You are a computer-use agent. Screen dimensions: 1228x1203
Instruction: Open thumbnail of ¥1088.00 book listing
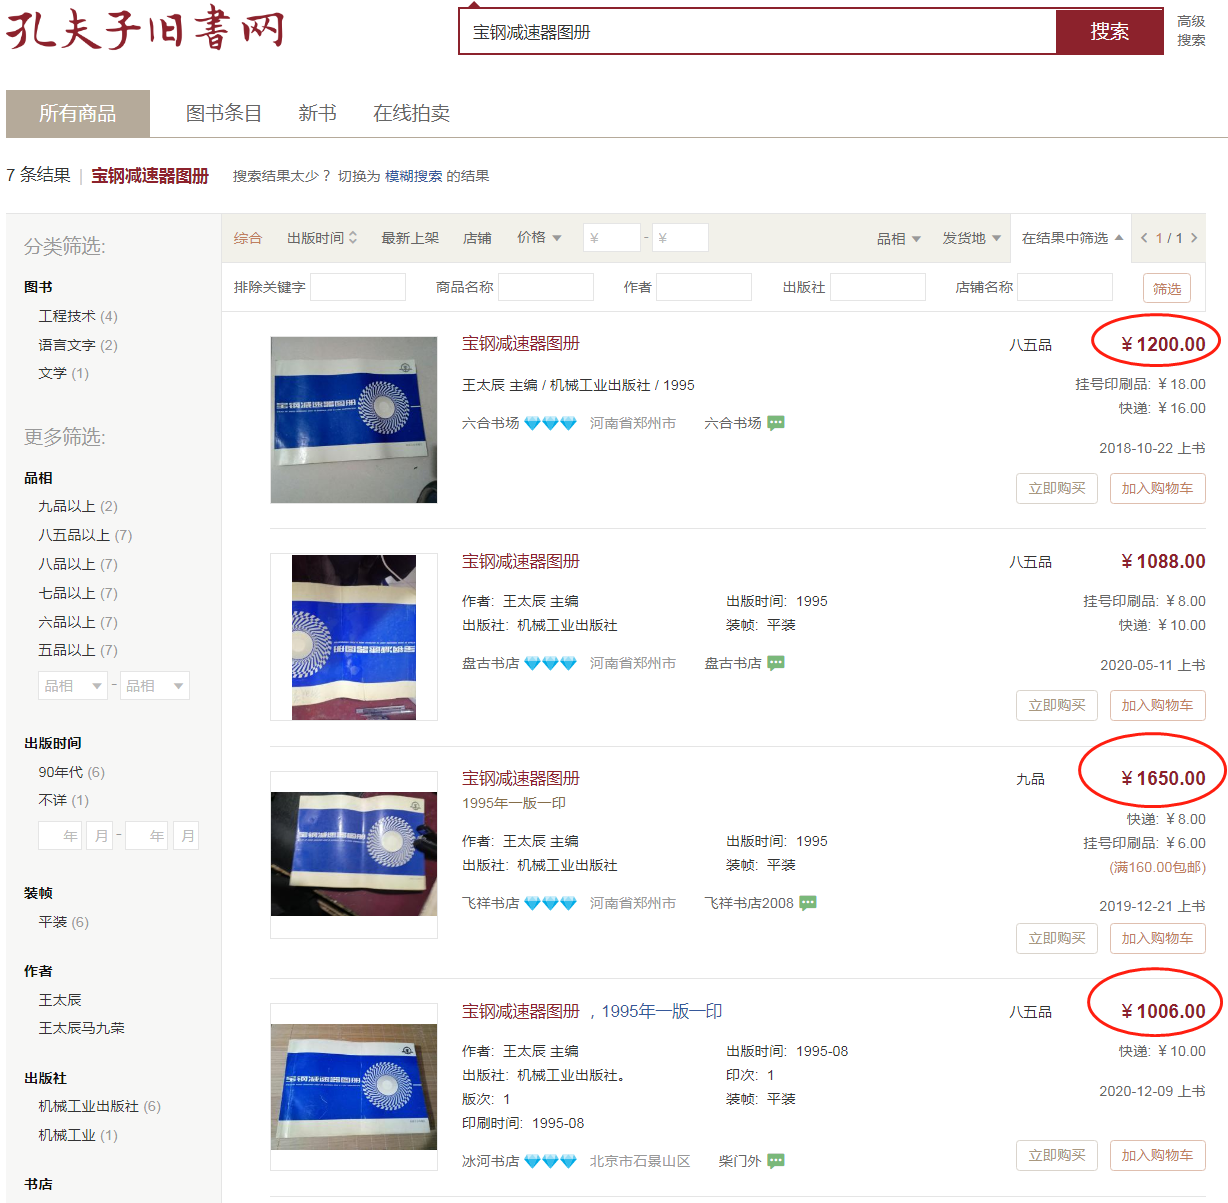pos(354,637)
